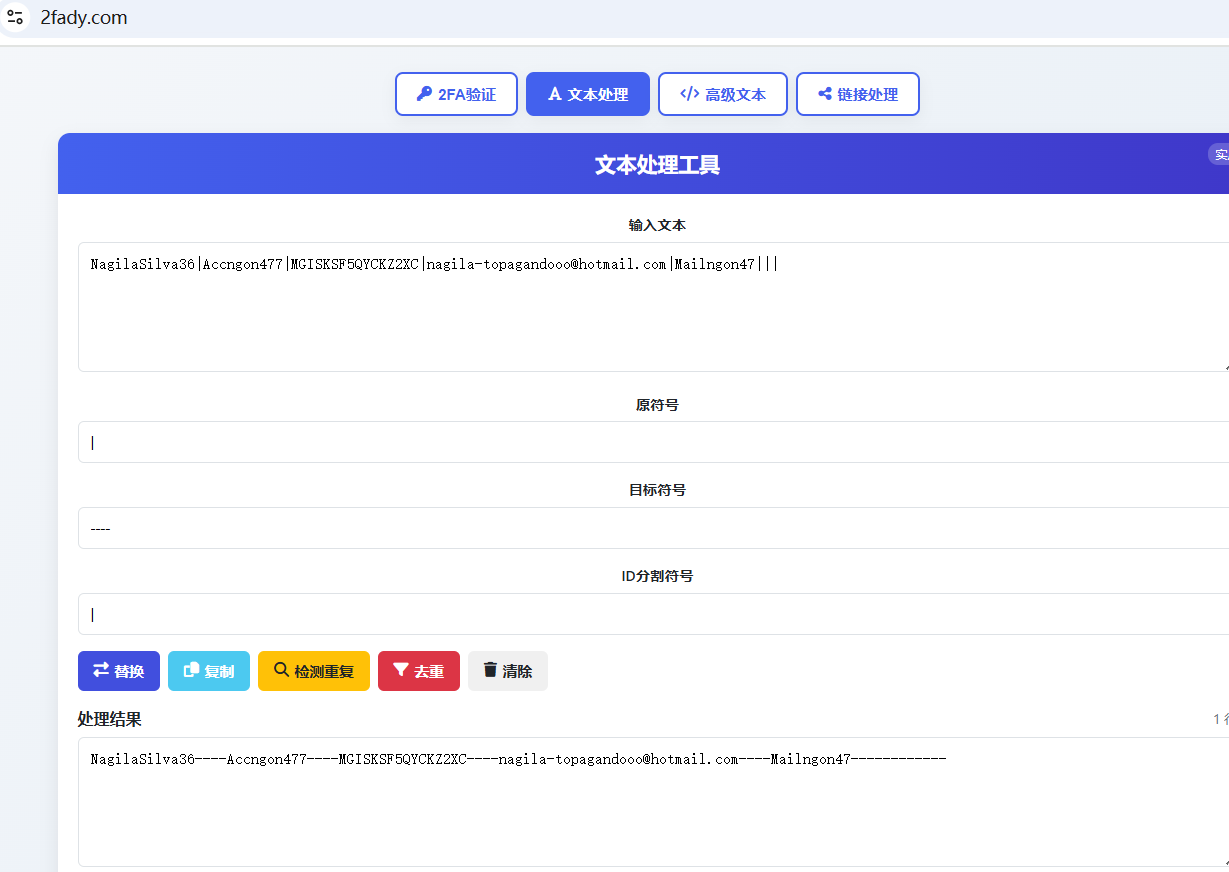Click the badge at header's top-right corner
This screenshot has width=1229, height=872.
click(x=1220, y=155)
